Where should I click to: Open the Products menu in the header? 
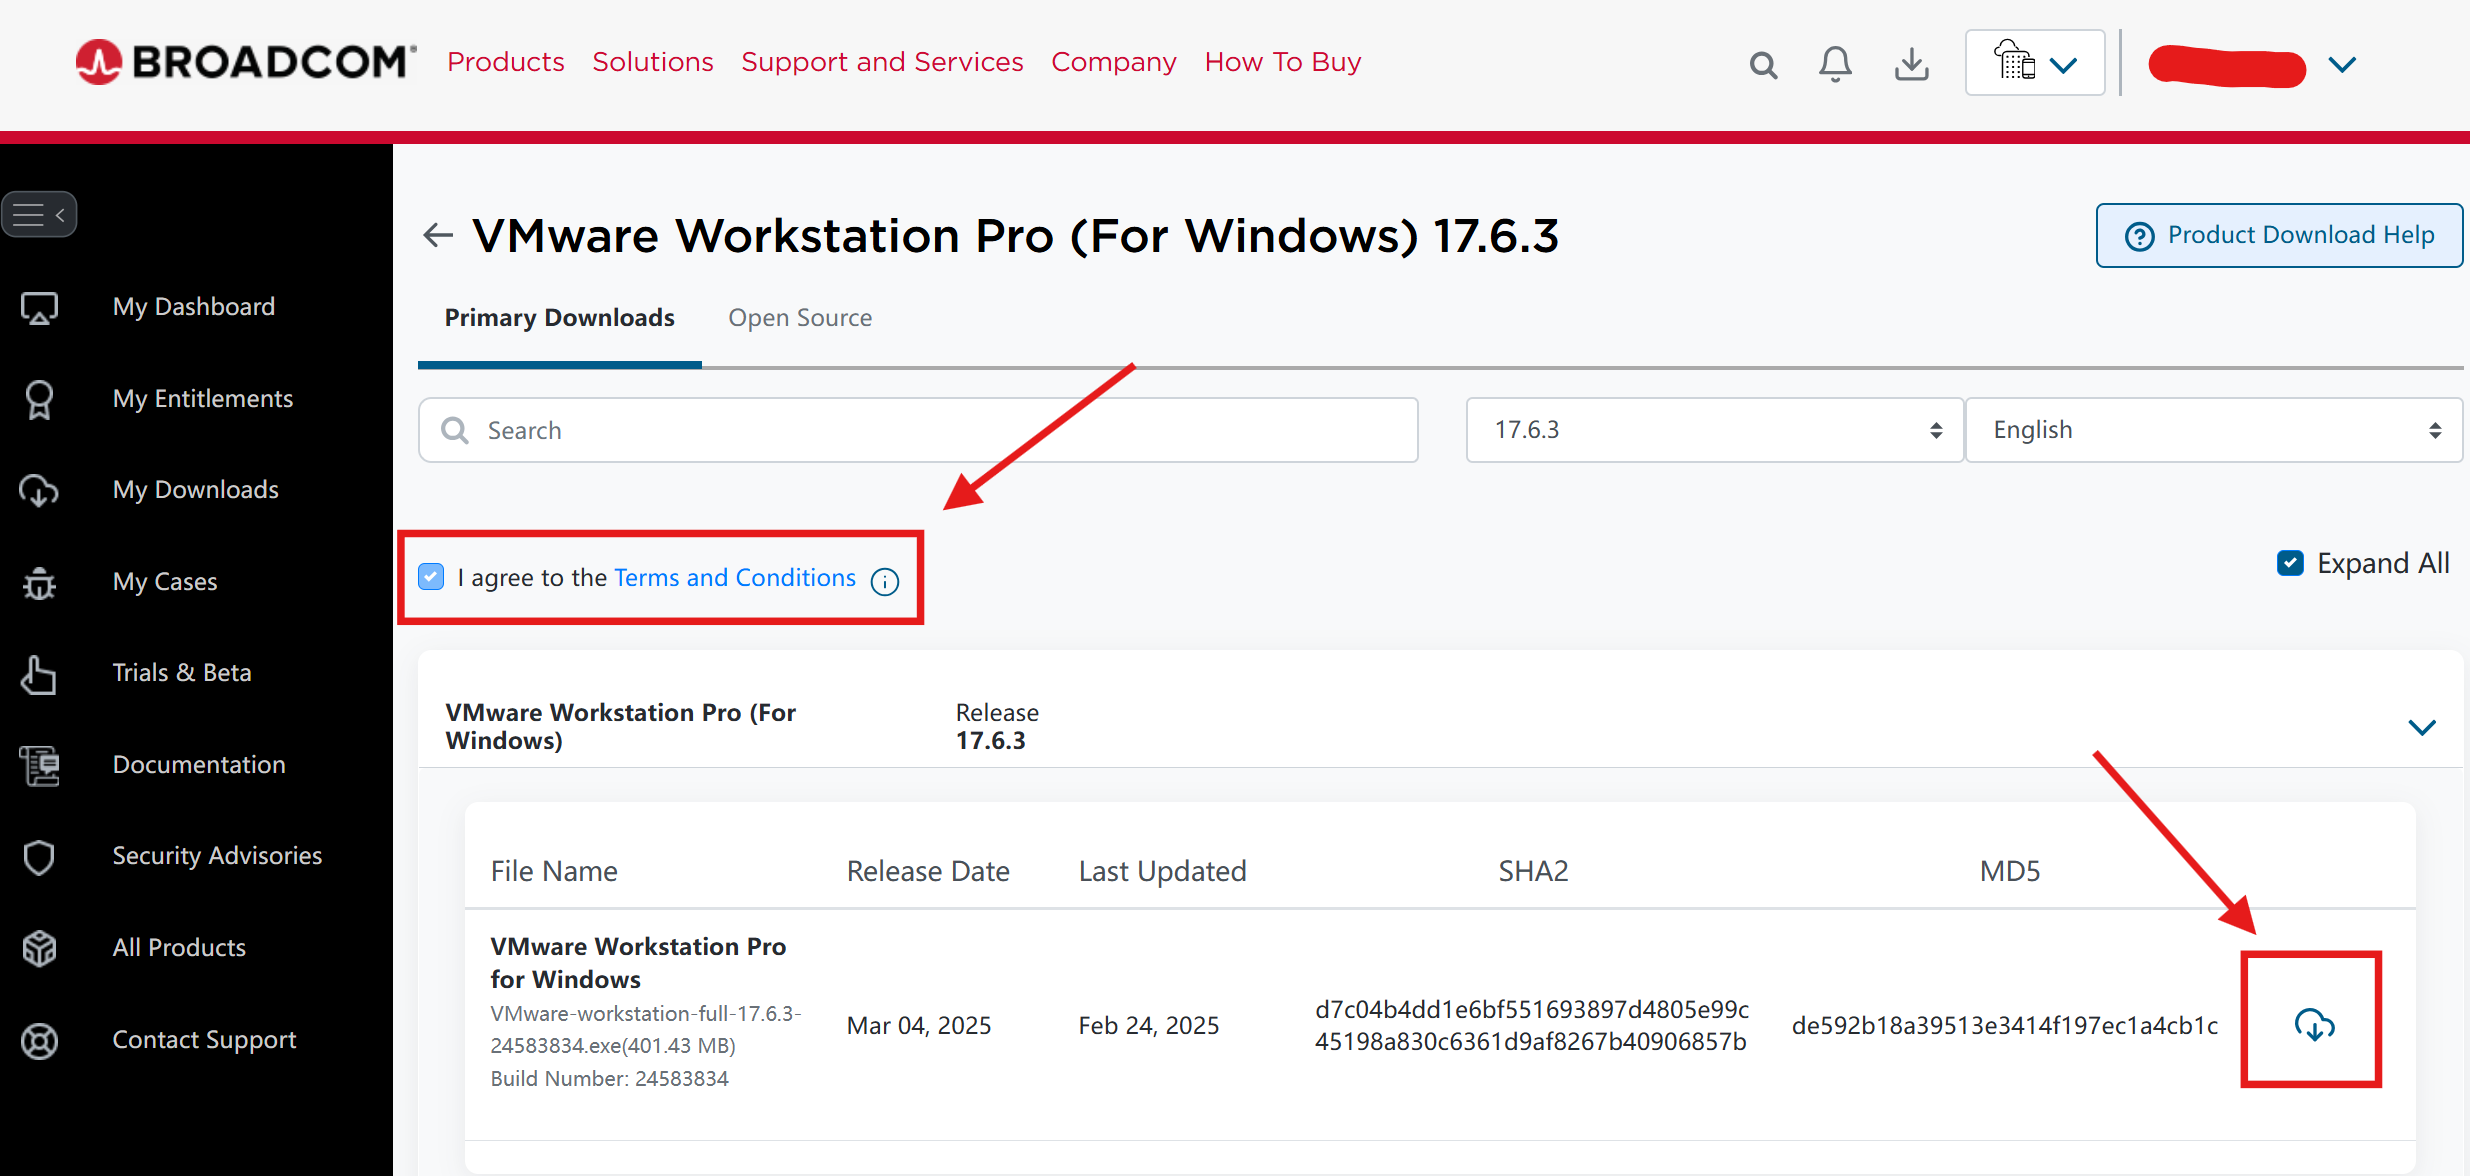[x=506, y=62]
